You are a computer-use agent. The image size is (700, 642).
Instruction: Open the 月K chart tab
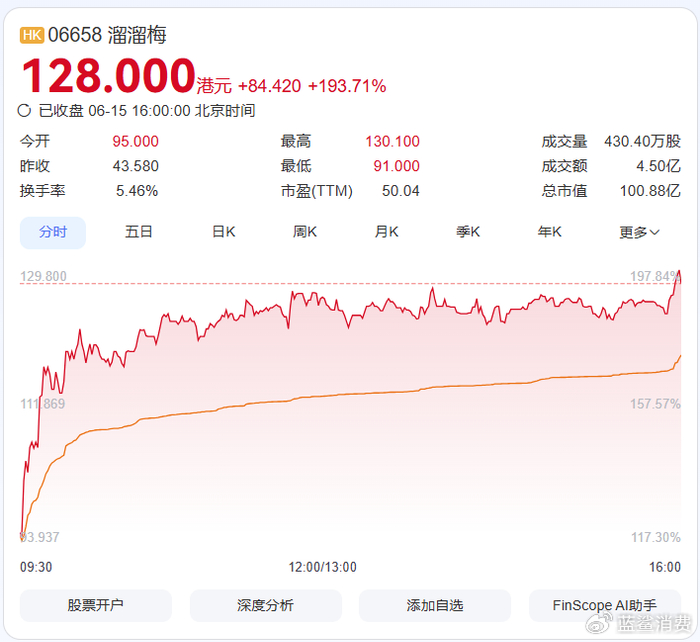(x=387, y=232)
